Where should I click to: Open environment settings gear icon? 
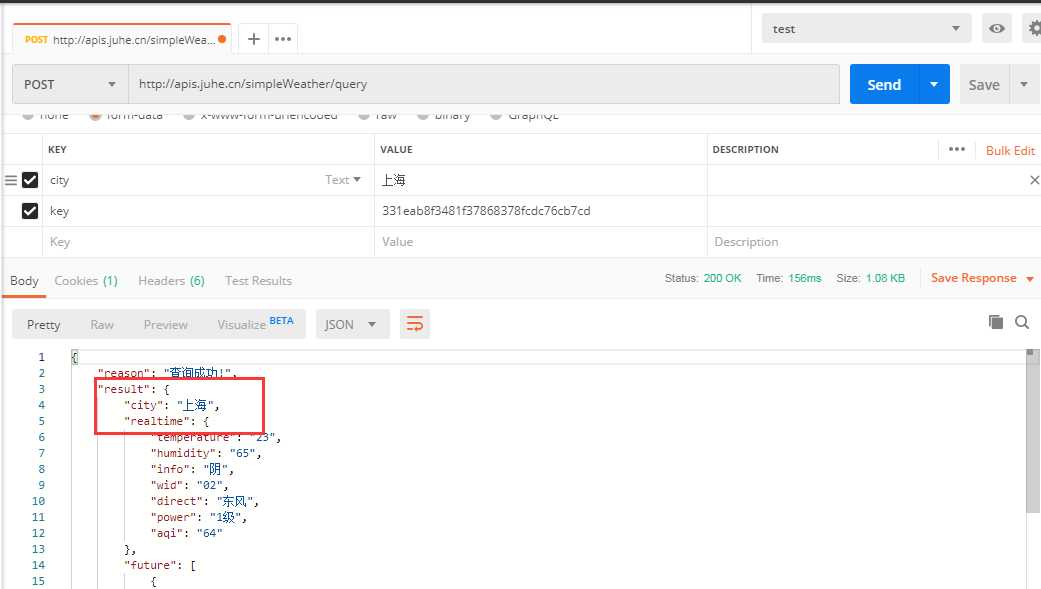click(1034, 29)
